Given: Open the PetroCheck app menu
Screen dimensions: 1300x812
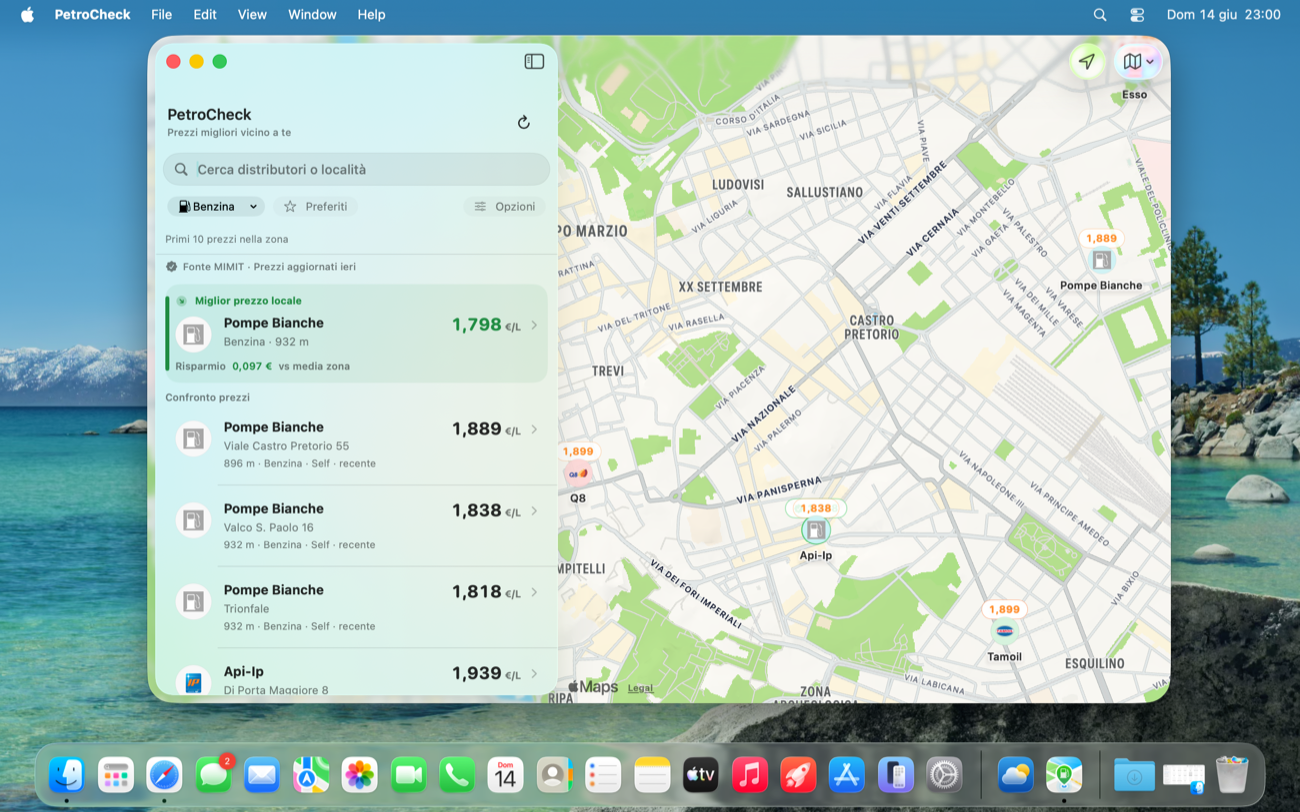Looking at the screenshot, I should pos(93,14).
